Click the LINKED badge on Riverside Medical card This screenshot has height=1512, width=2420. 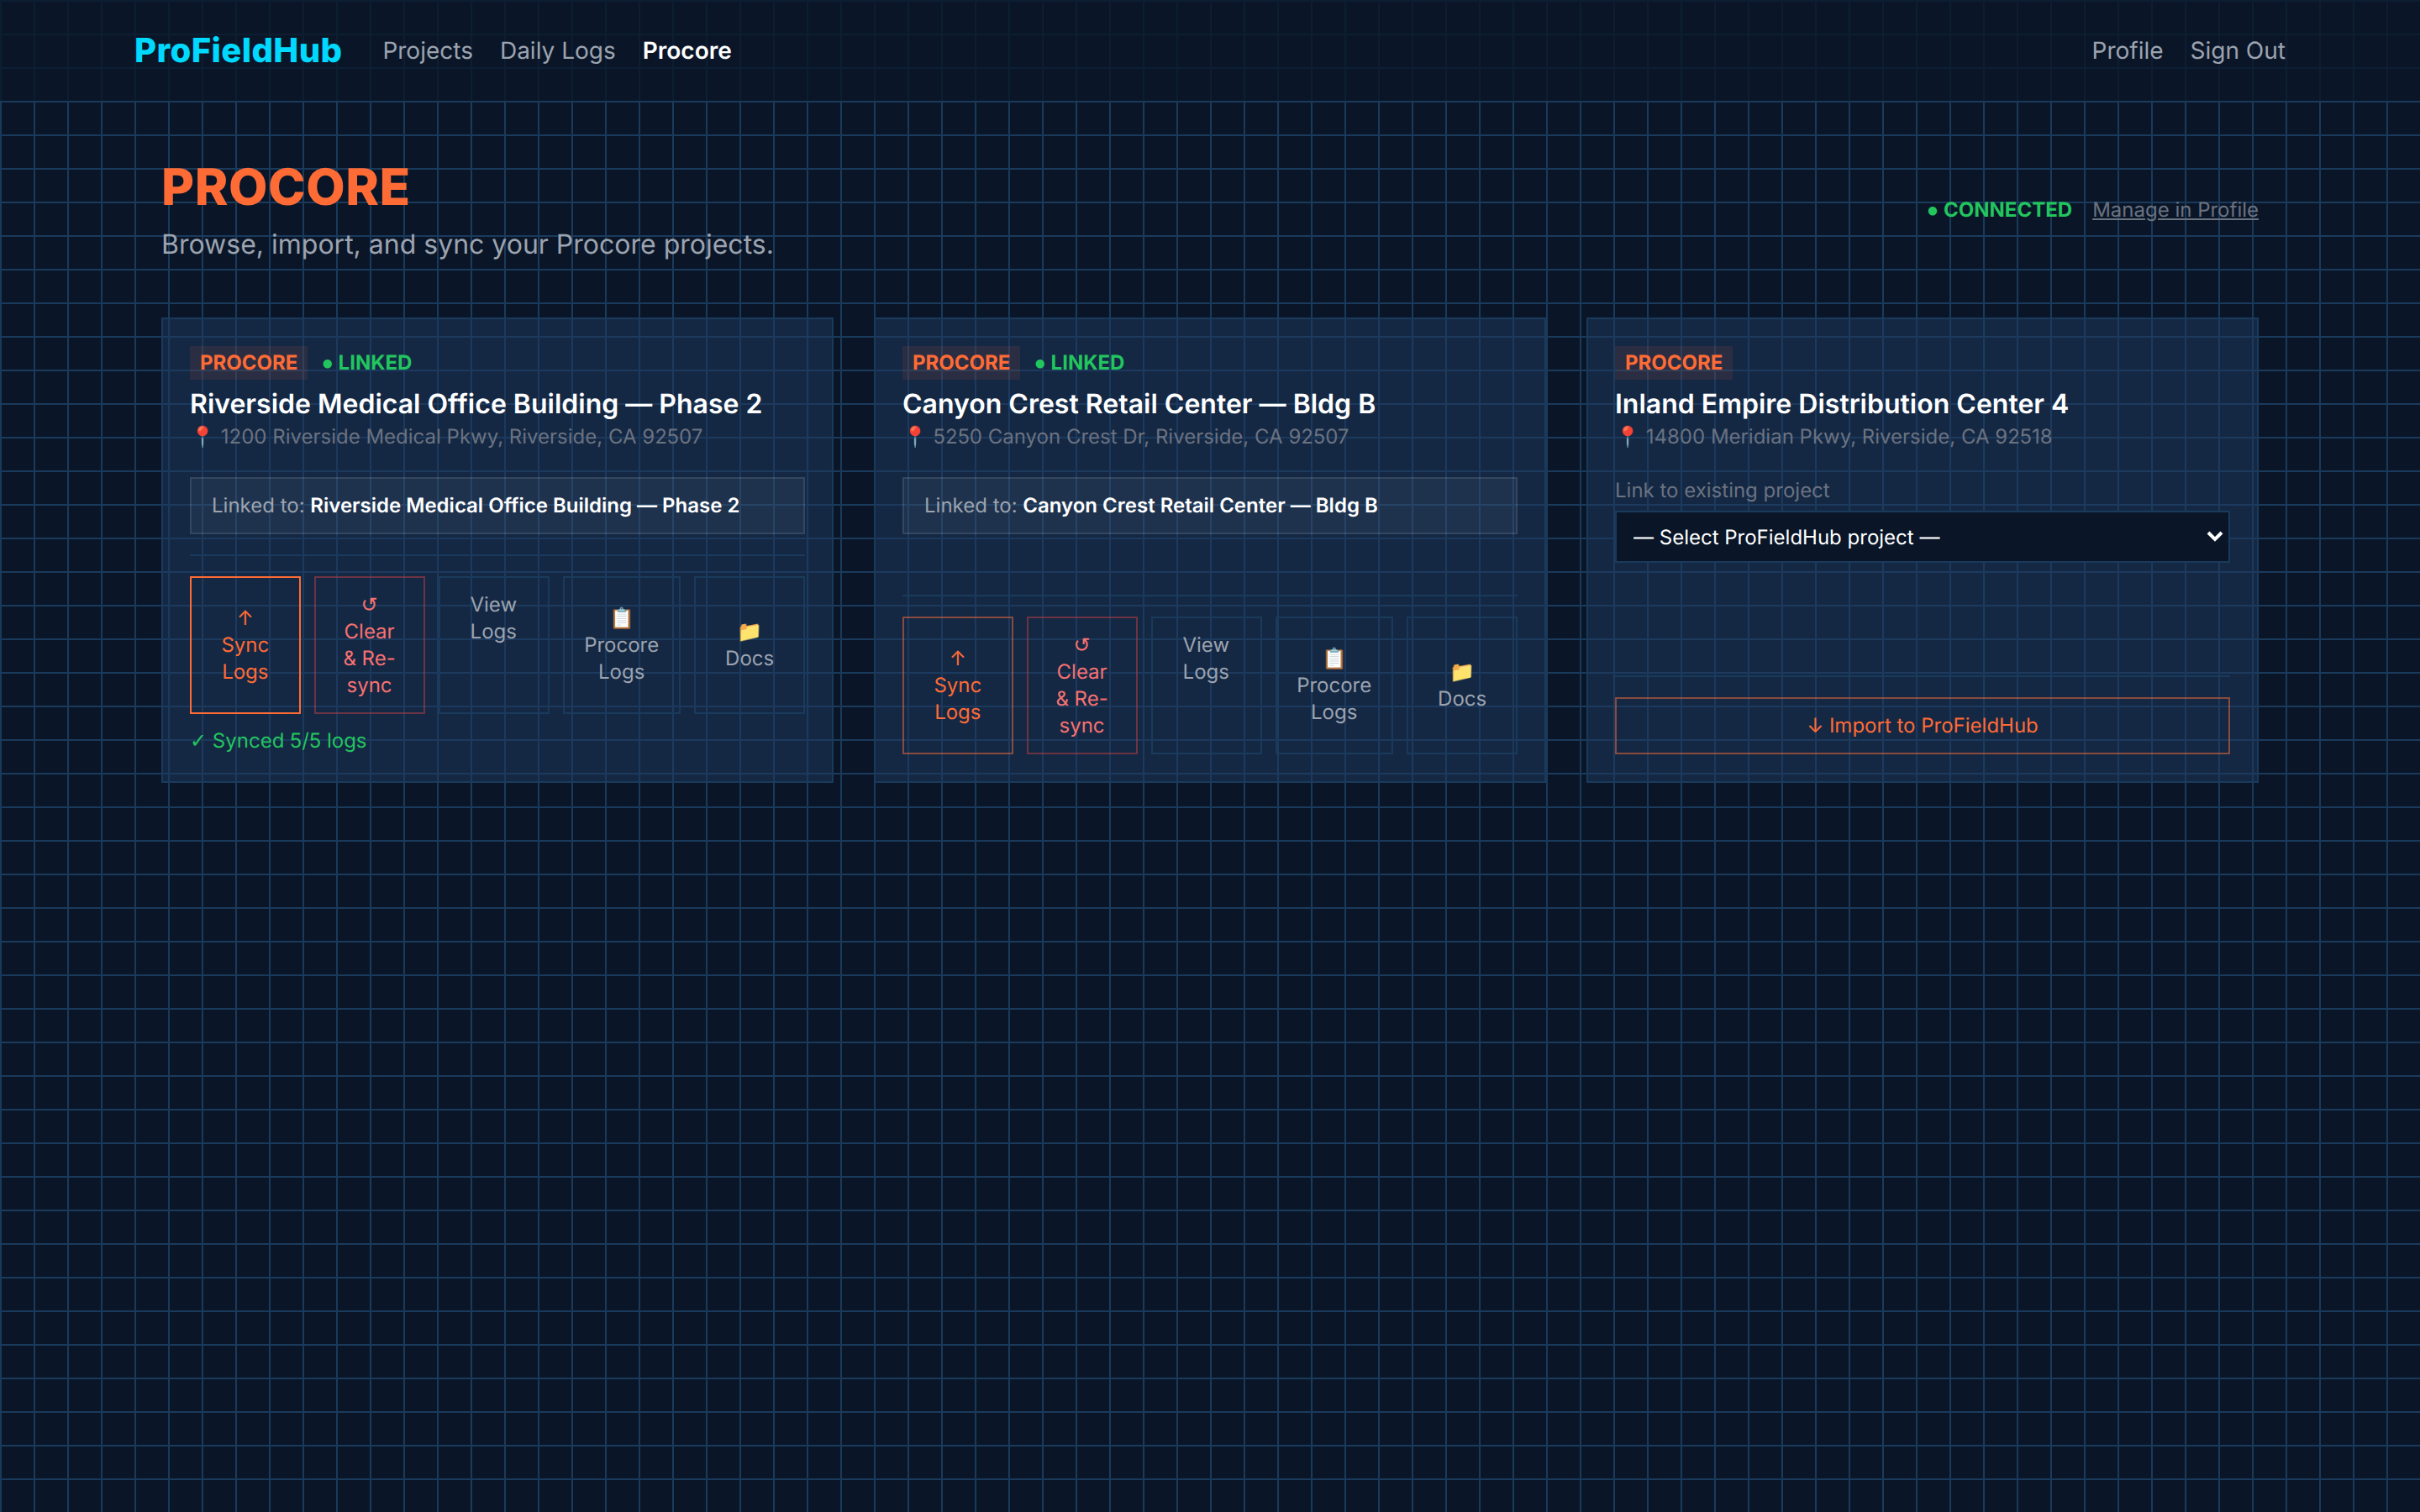click(367, 363)
